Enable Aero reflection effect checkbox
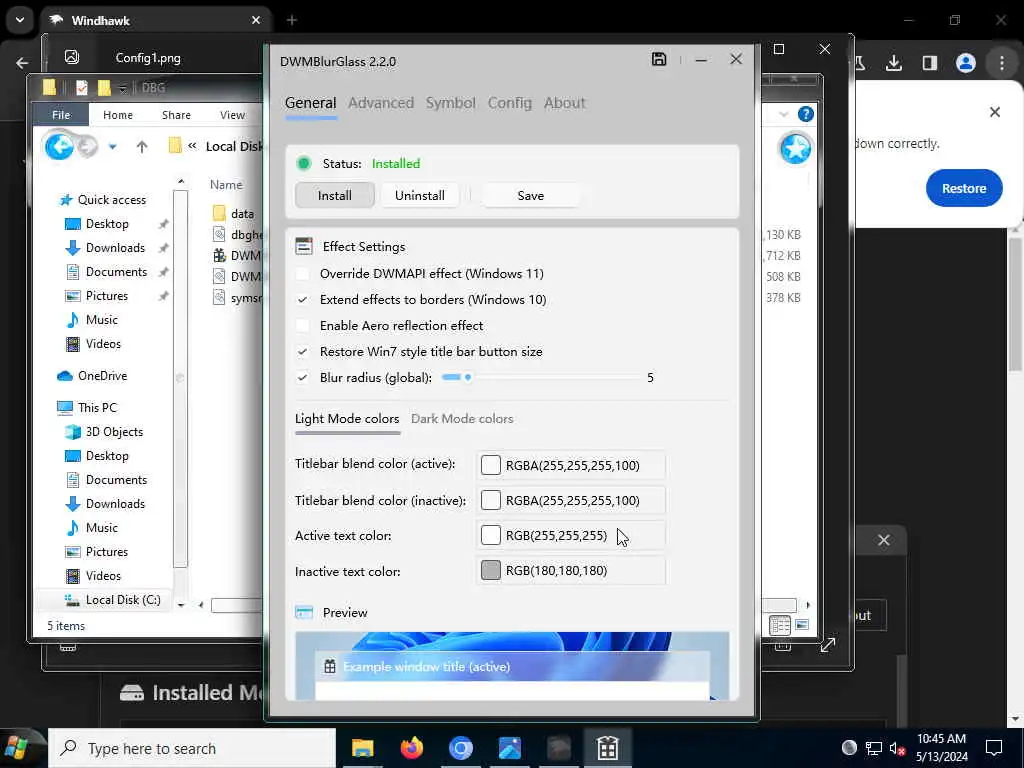1024x768 pixels. click(302, 326)
